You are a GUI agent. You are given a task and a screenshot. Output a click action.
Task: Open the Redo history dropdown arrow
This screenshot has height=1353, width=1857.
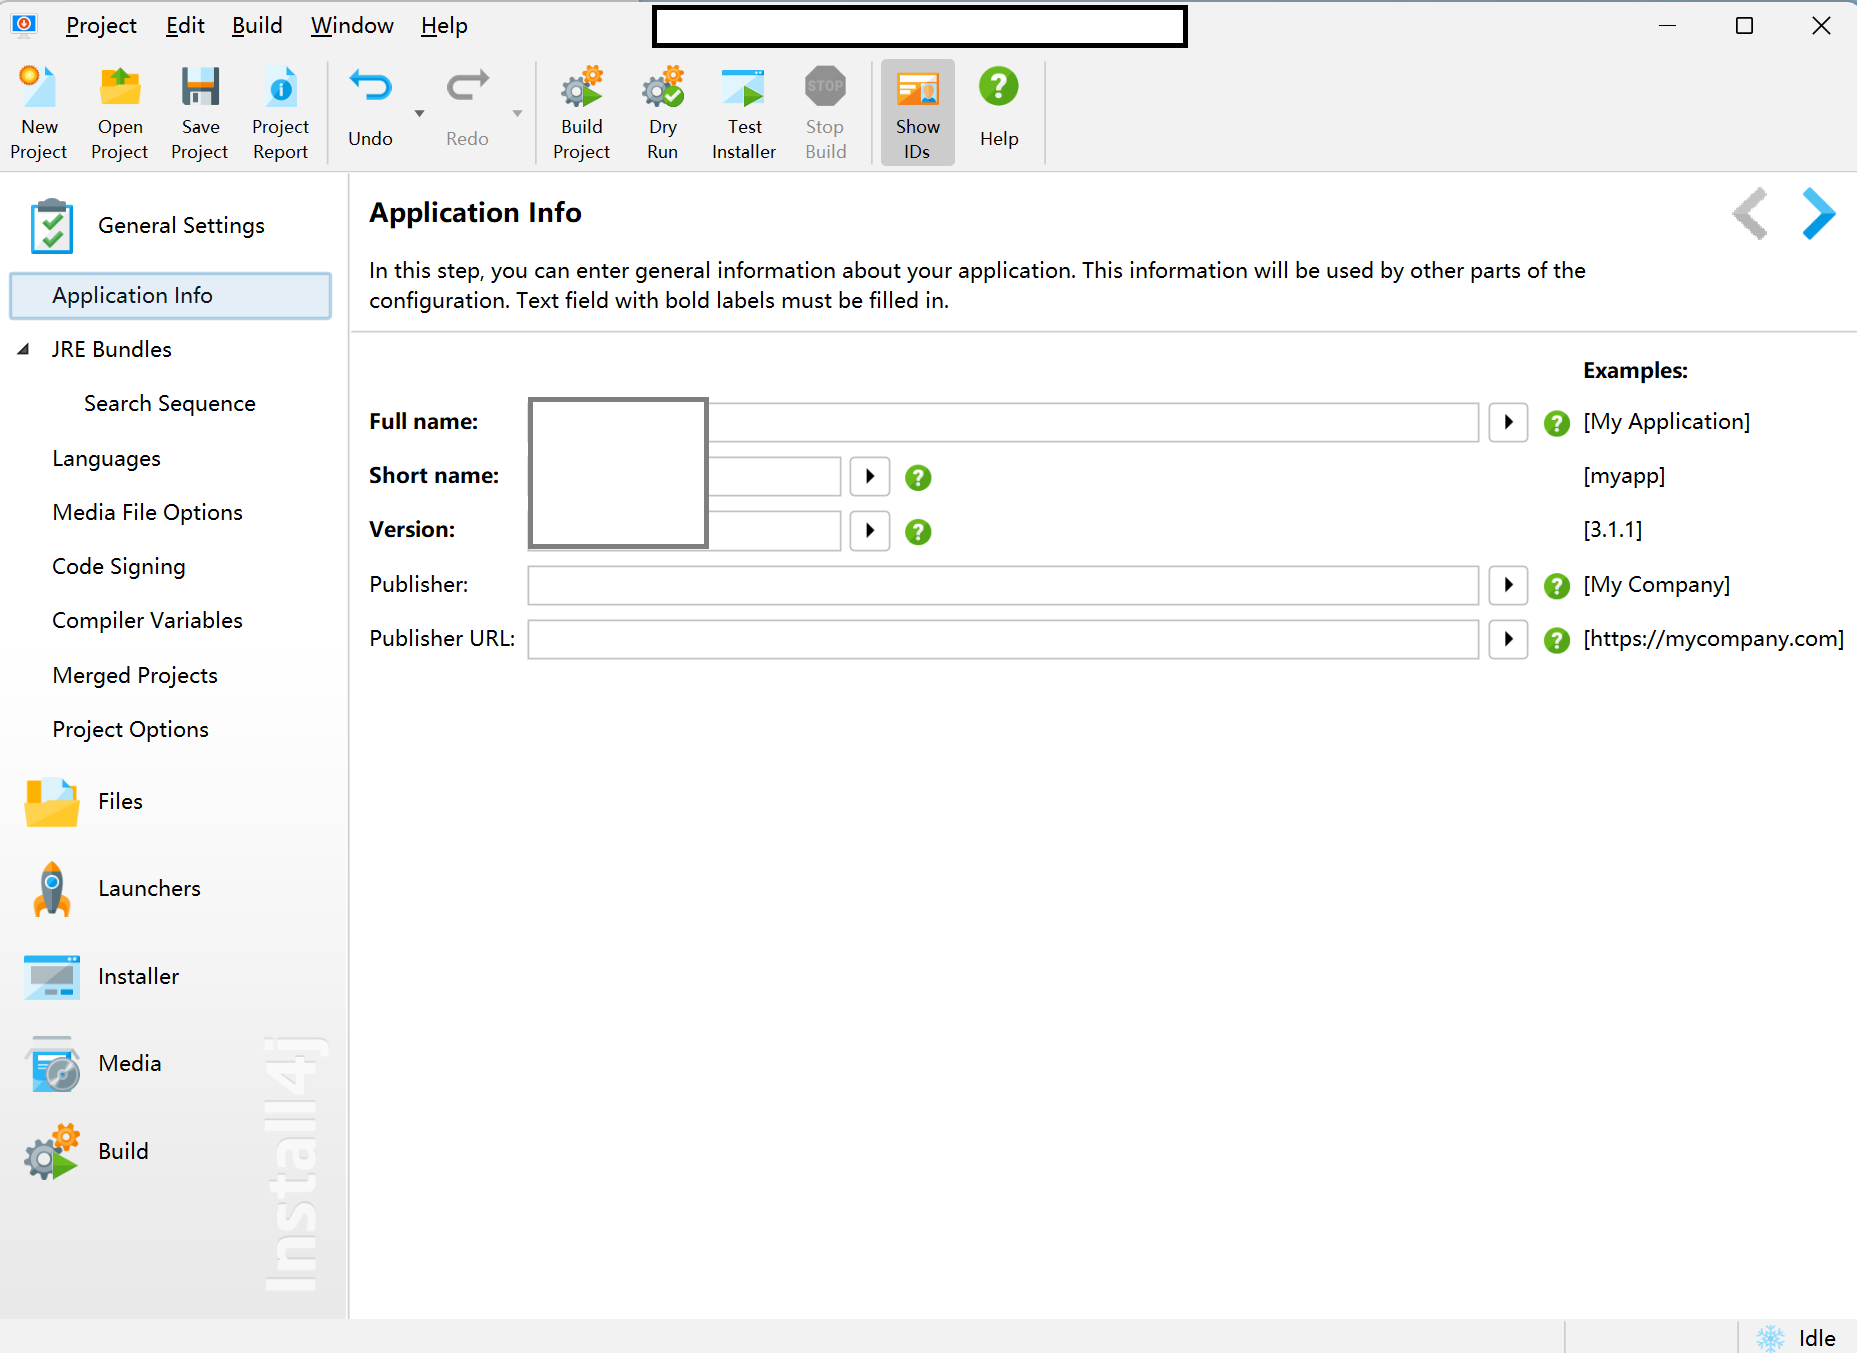tap(517, 113)
